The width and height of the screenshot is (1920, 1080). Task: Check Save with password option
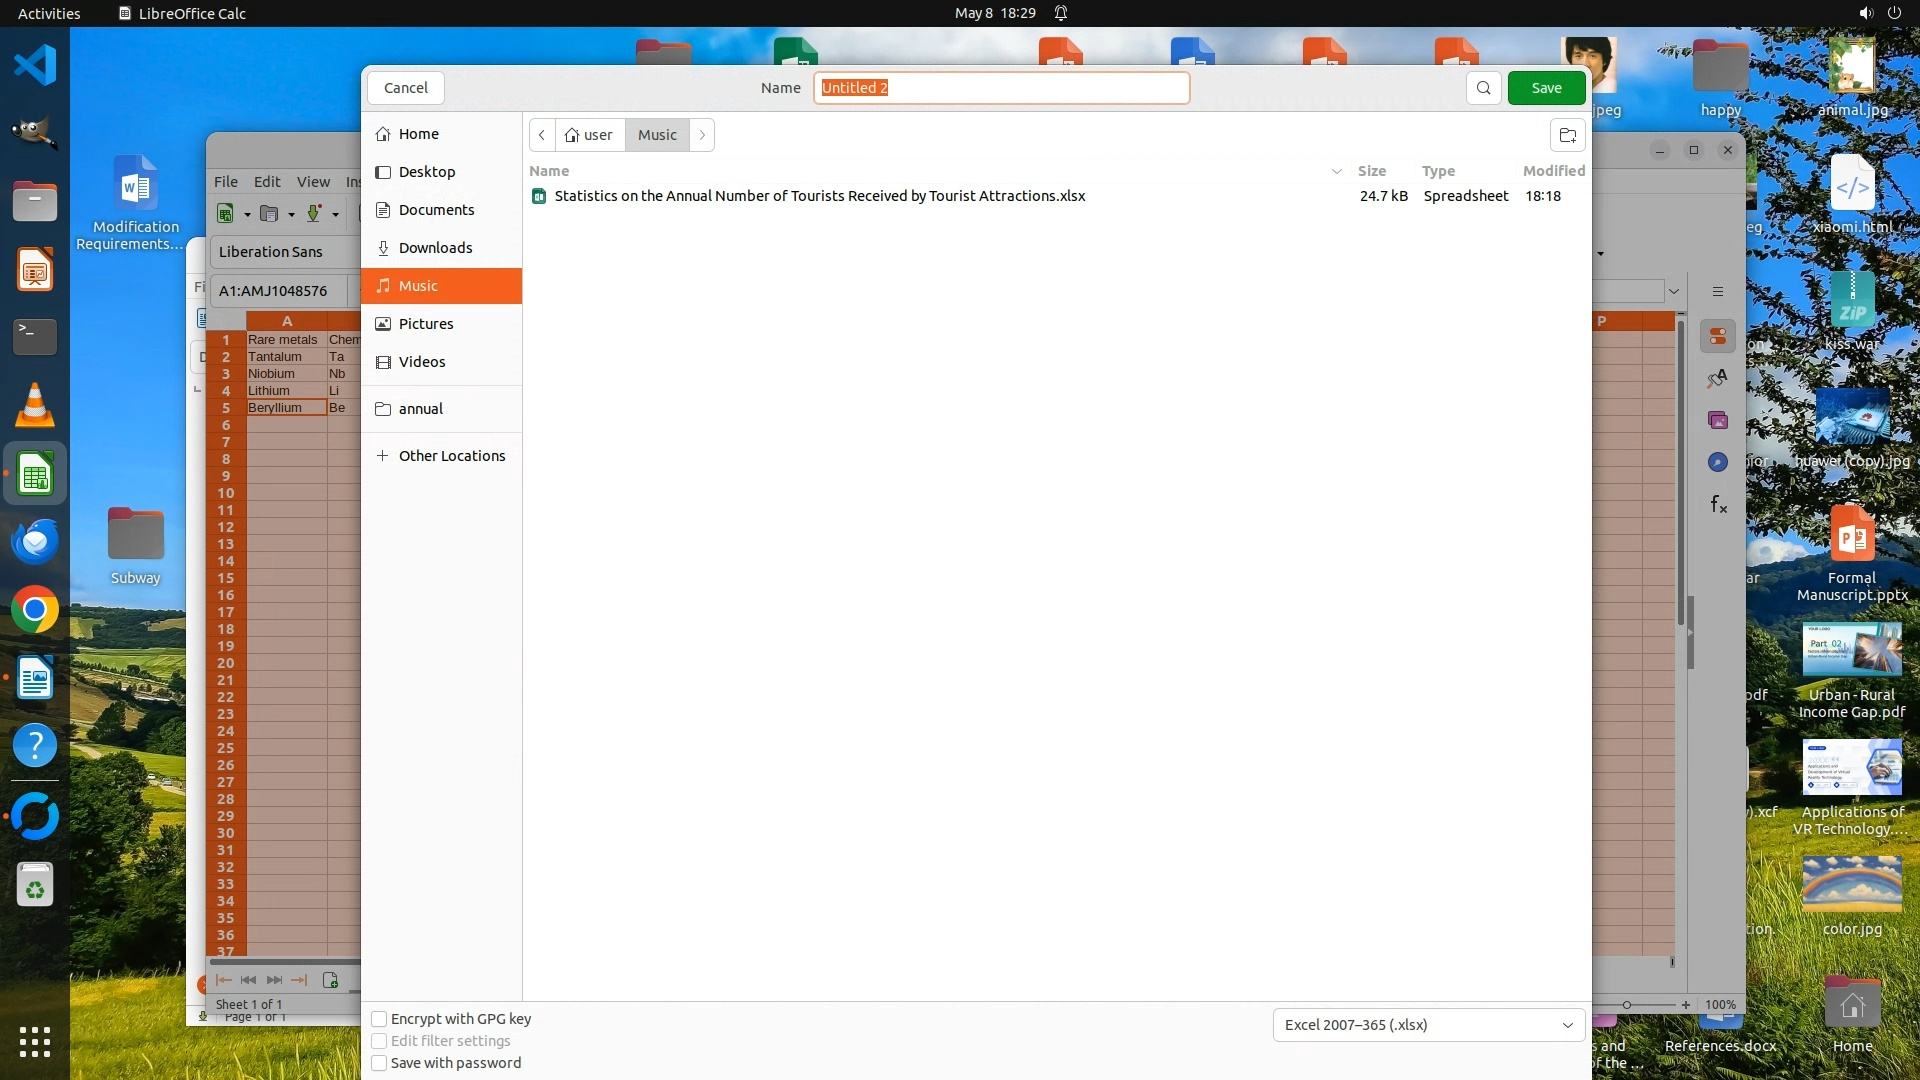(379, 1063)
